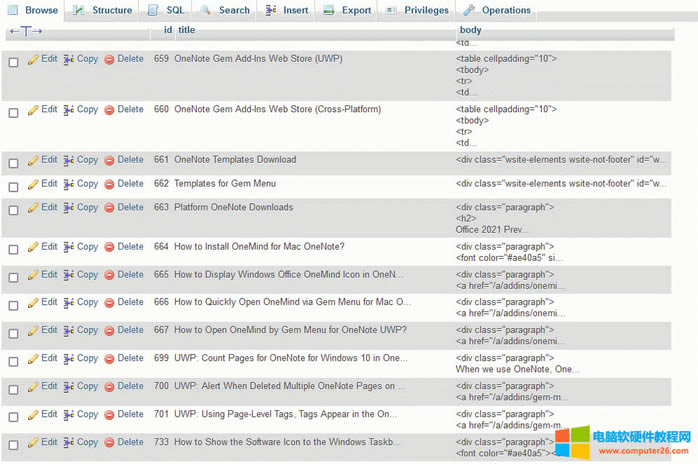Screen dimensions: 698x464
Task: Click the pencil Edit icon for row 733
Action: coord(33,443)
